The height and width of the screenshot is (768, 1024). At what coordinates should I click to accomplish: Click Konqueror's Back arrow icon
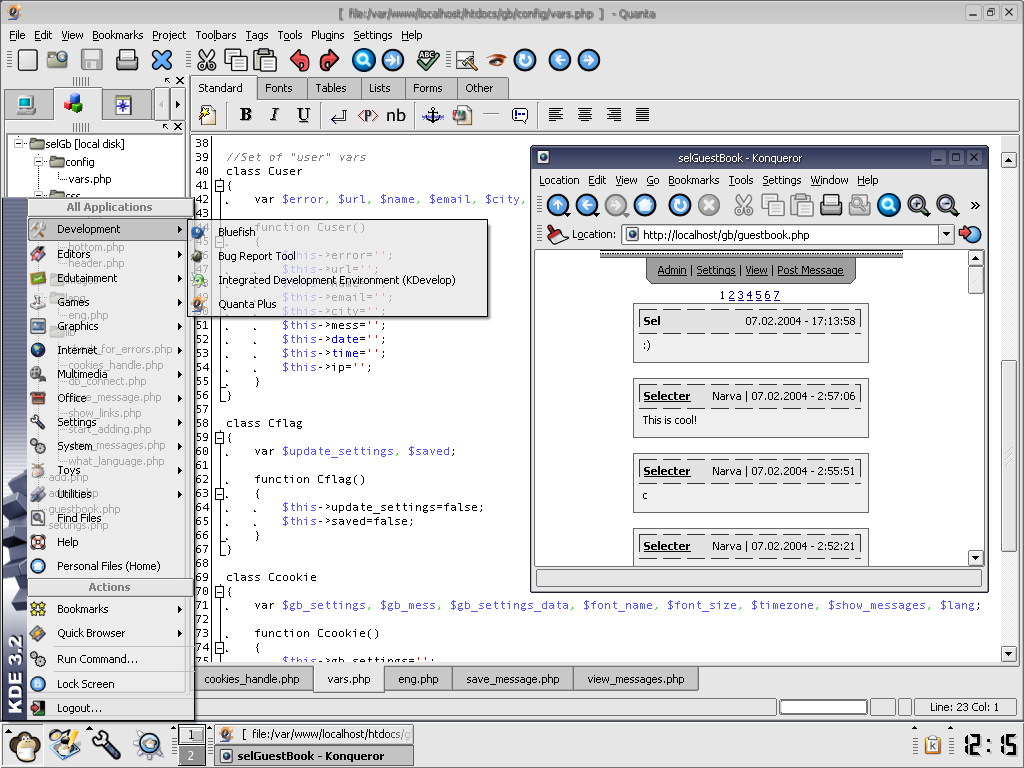[587, 205]
